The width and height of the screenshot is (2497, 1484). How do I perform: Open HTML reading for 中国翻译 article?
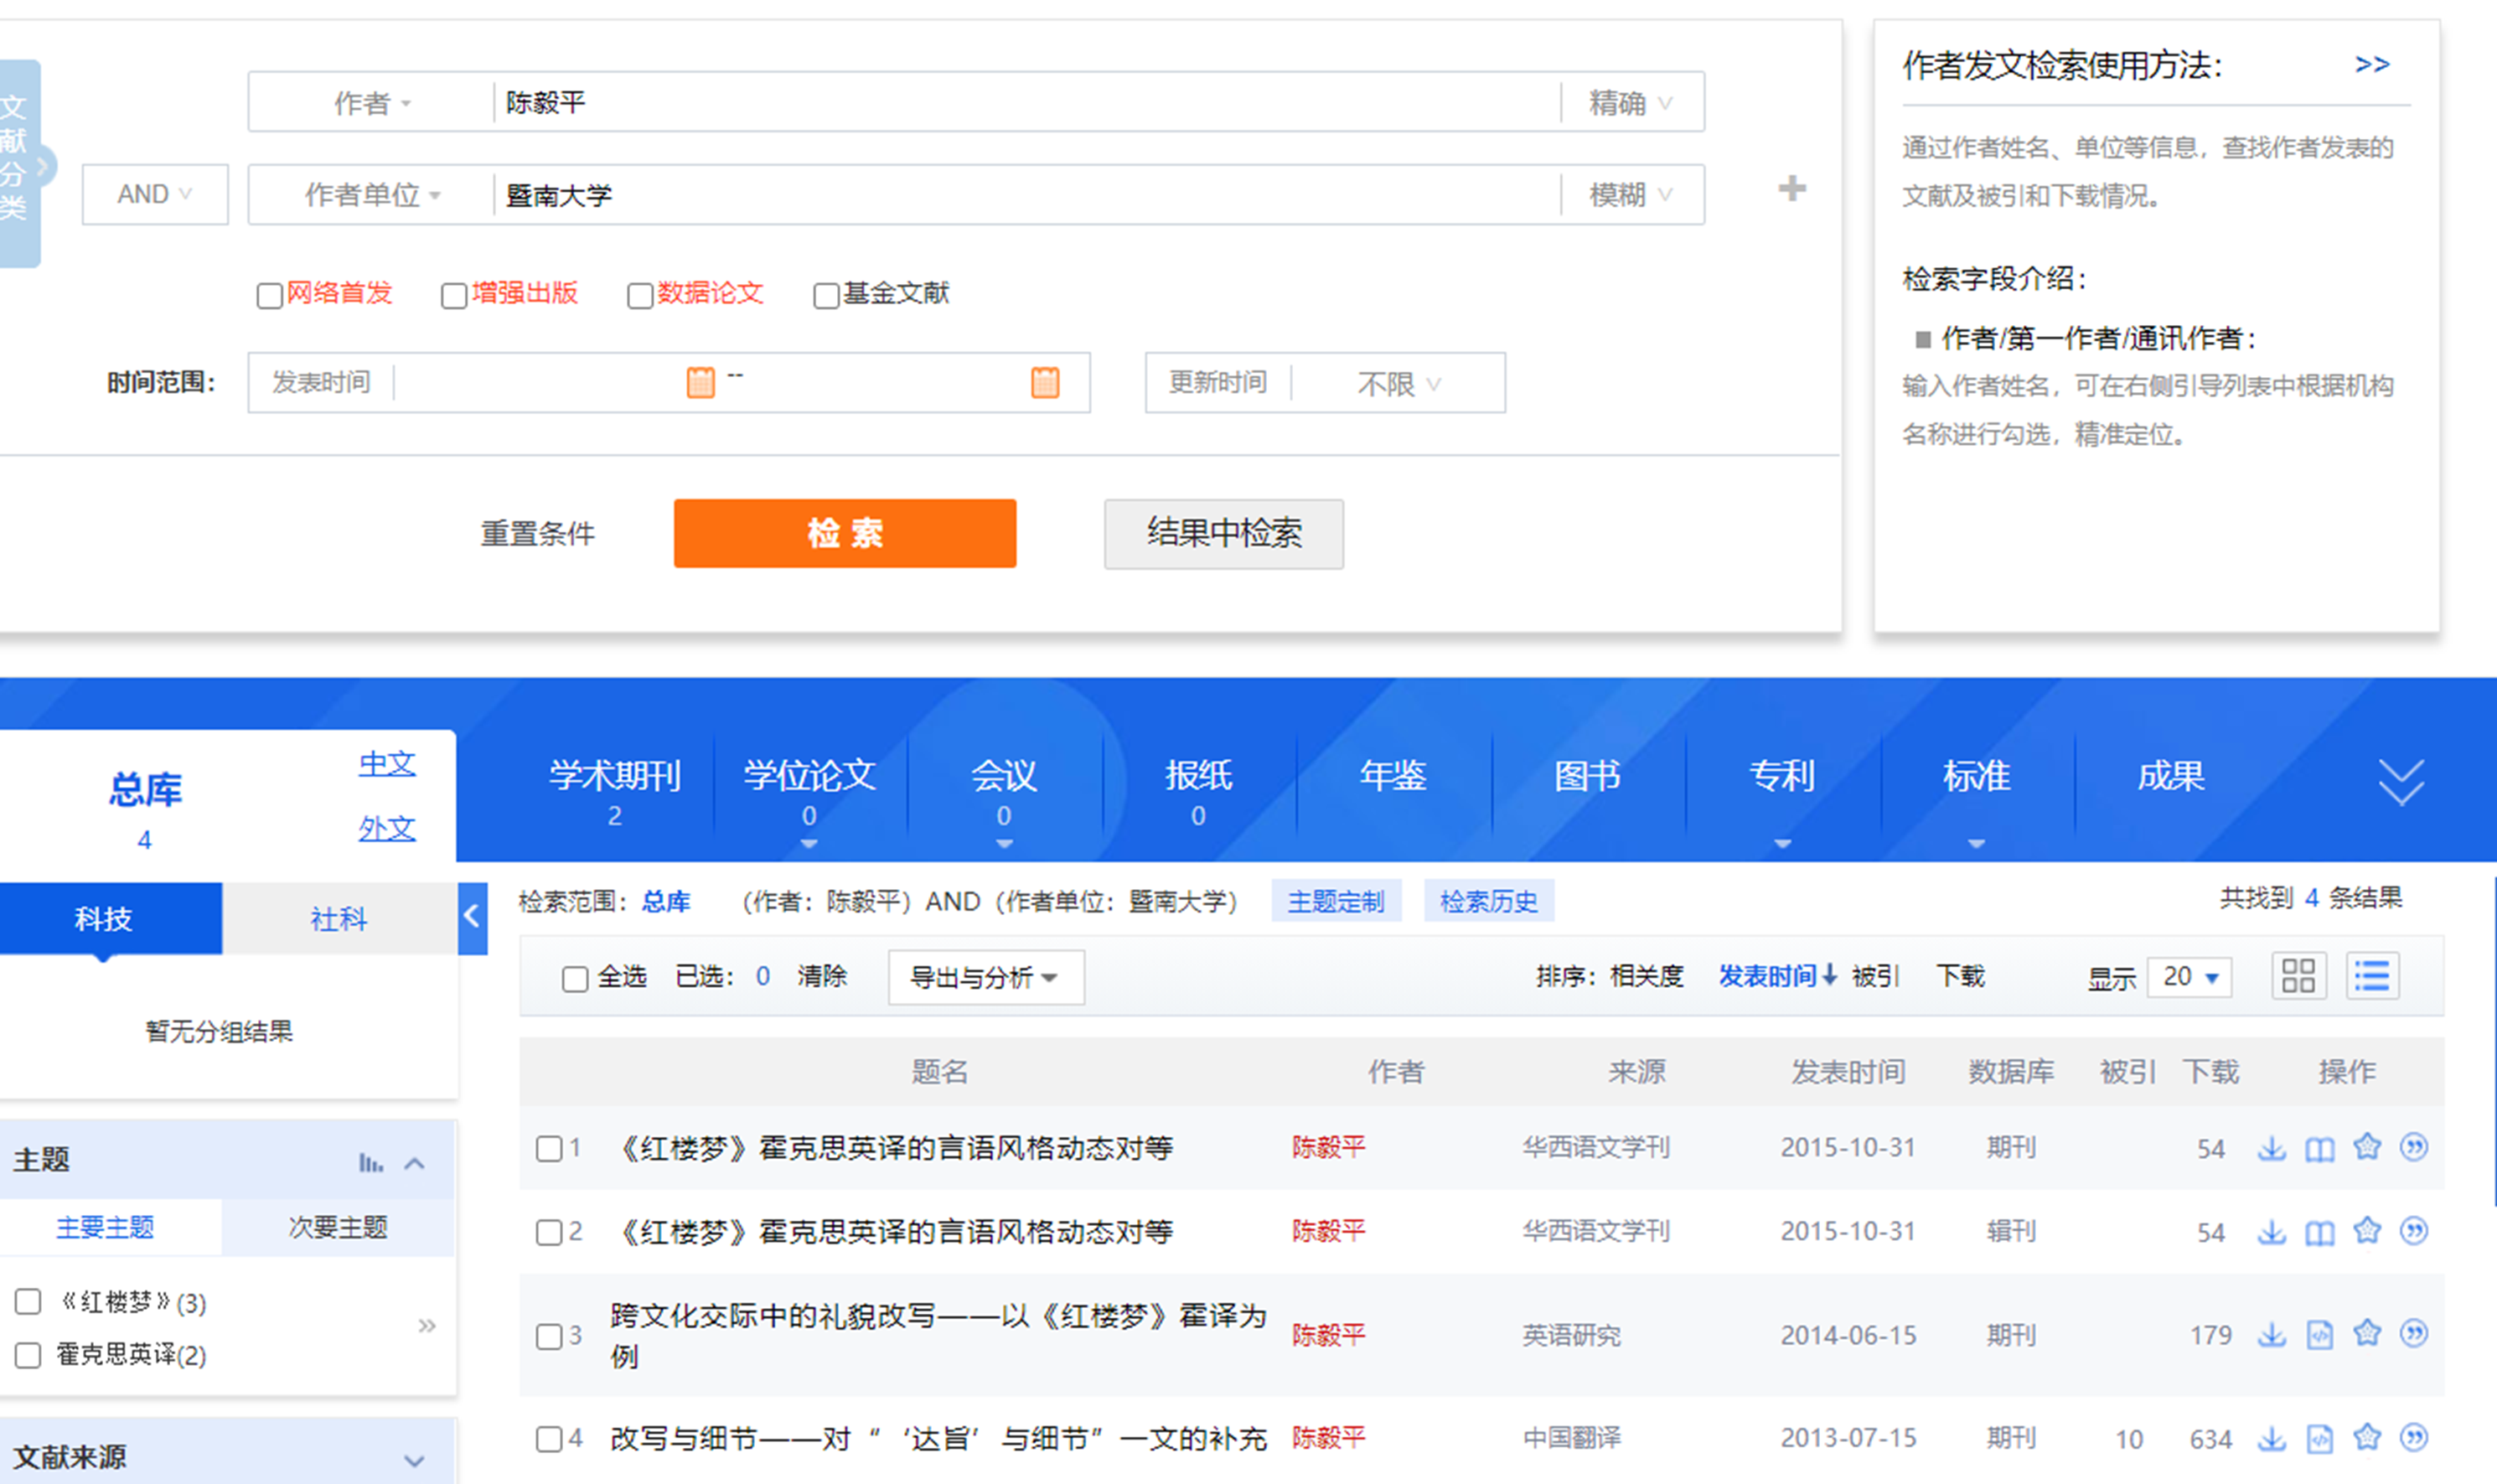[2319, 1439]
